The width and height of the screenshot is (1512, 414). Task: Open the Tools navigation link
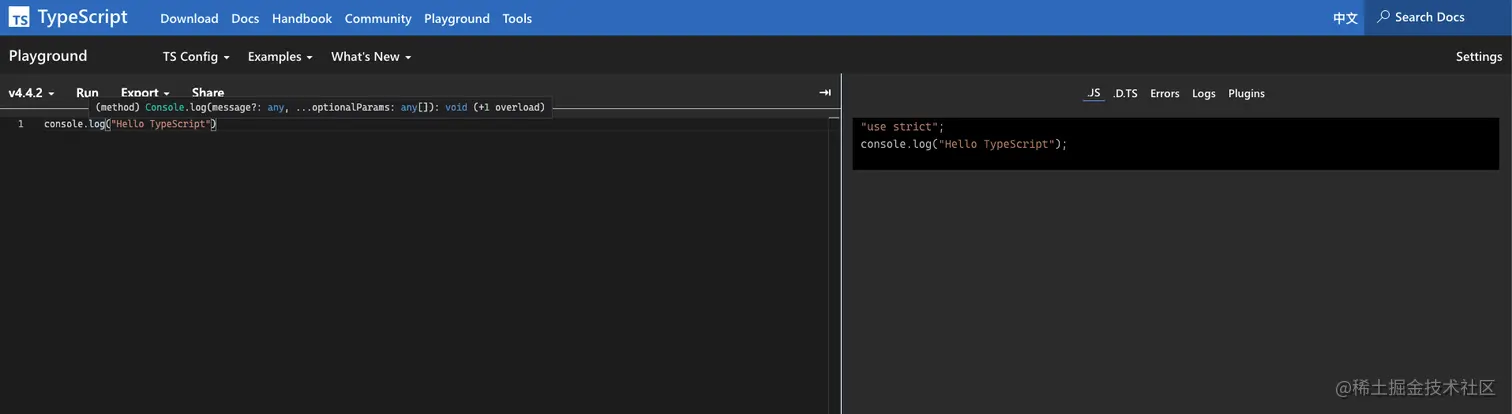coord(517,18)
